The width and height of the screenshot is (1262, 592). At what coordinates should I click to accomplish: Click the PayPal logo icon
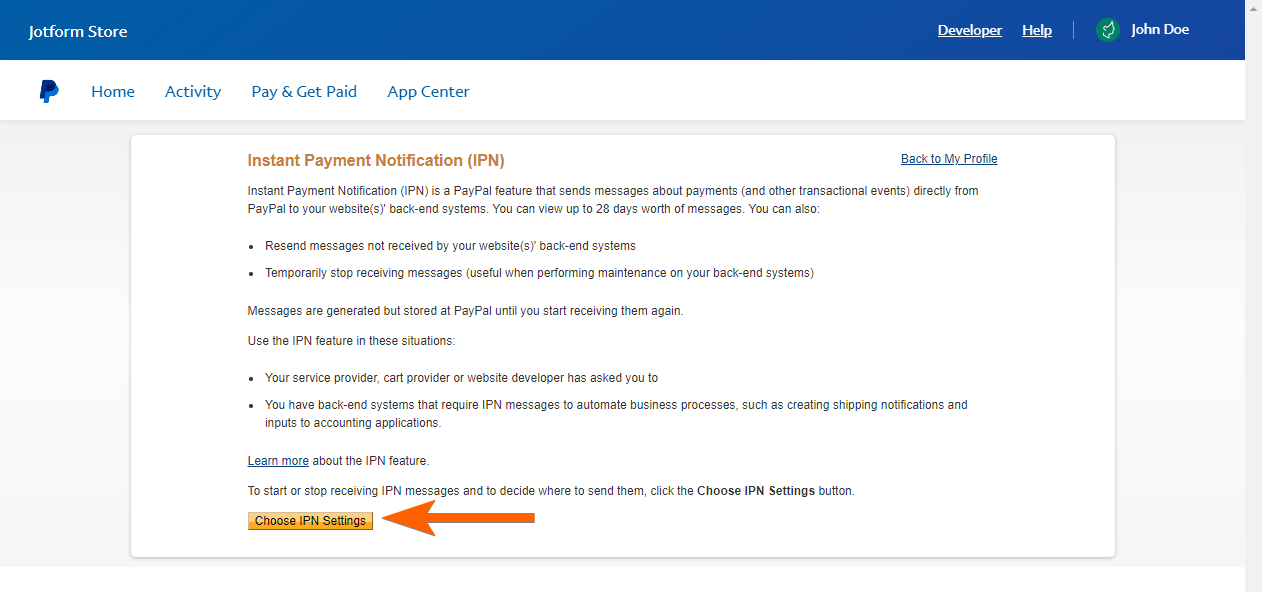pyautogui.click(x=48, y=90)
